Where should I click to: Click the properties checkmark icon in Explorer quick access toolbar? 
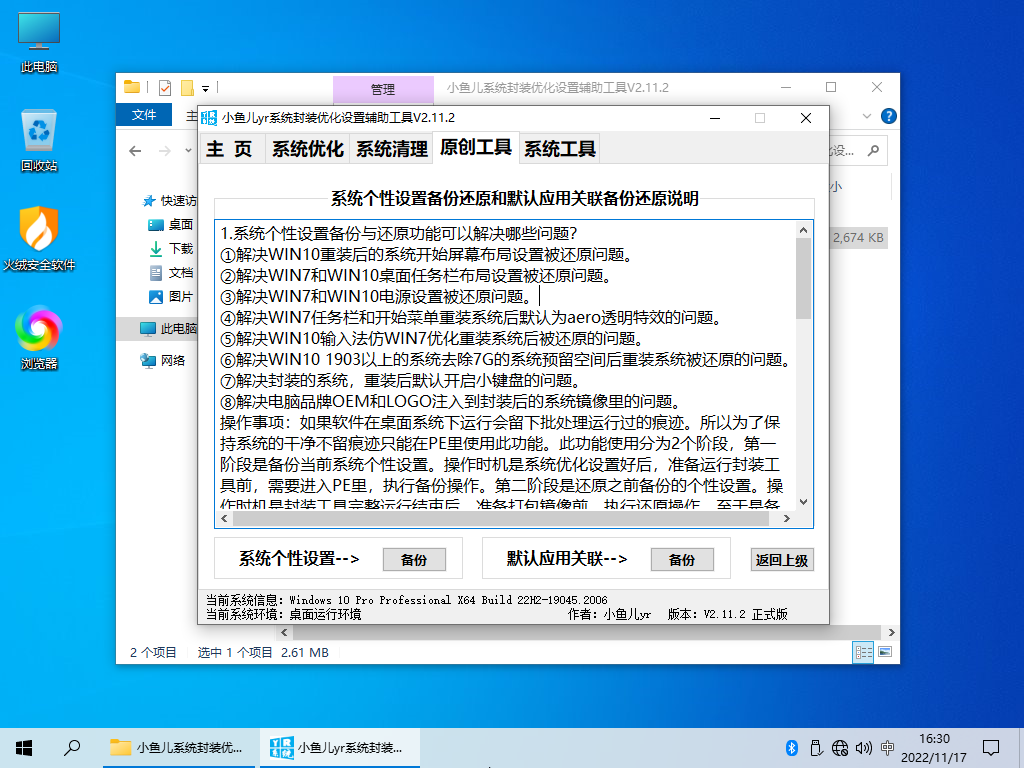click(165, 88)
